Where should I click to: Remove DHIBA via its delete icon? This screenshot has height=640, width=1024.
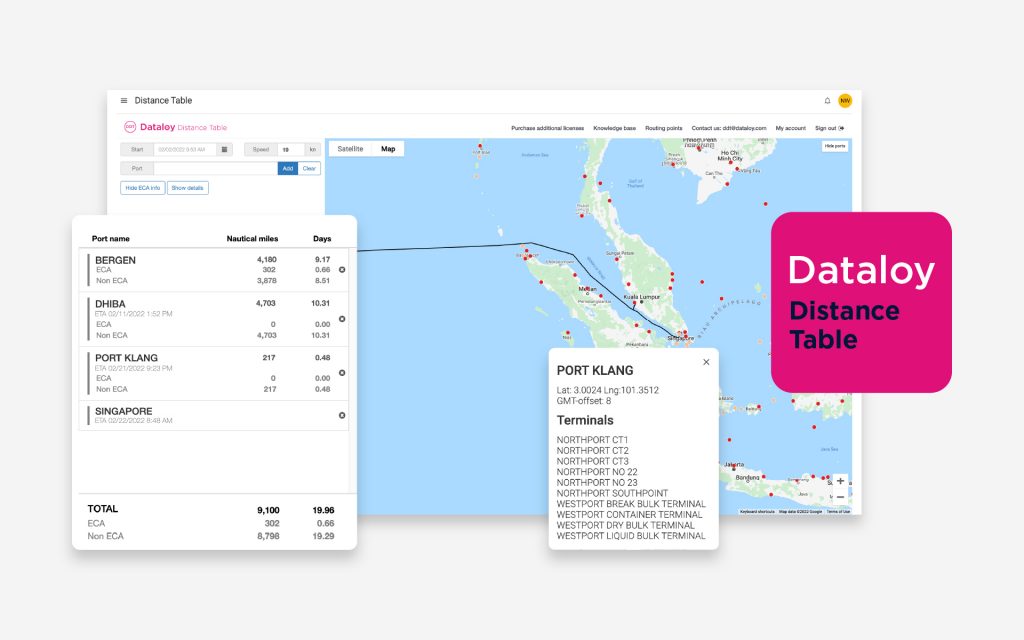(x=341, y=319)
